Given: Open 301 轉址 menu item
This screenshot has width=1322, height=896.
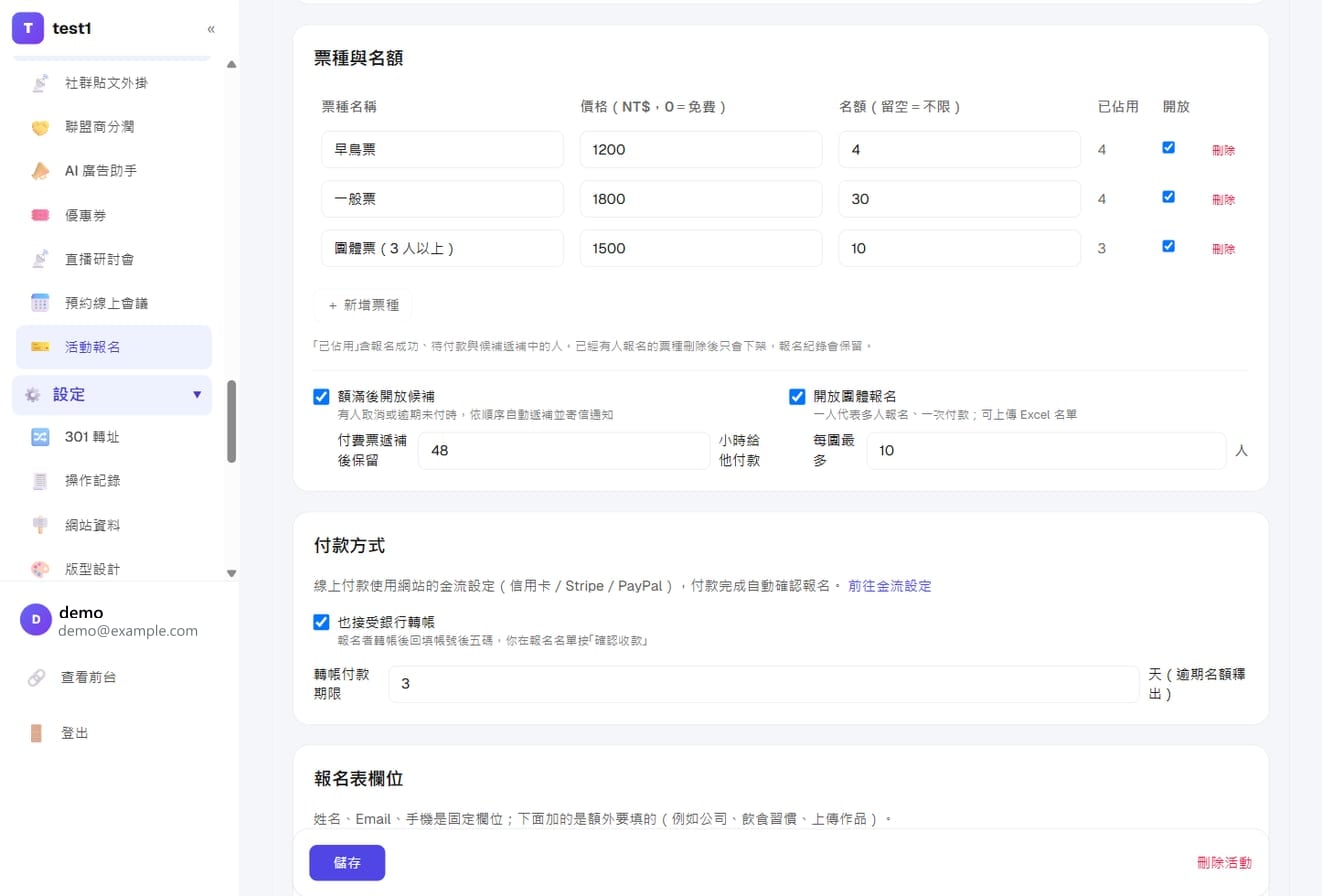Looking at the screenshot, I should 114,437.
